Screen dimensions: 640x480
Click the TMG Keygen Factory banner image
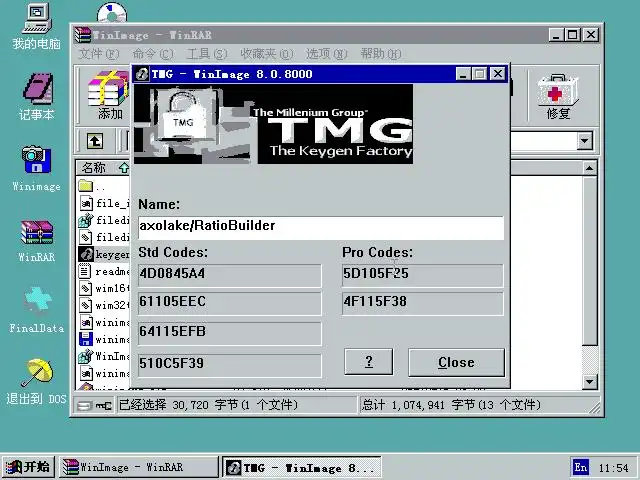(273, 124)
